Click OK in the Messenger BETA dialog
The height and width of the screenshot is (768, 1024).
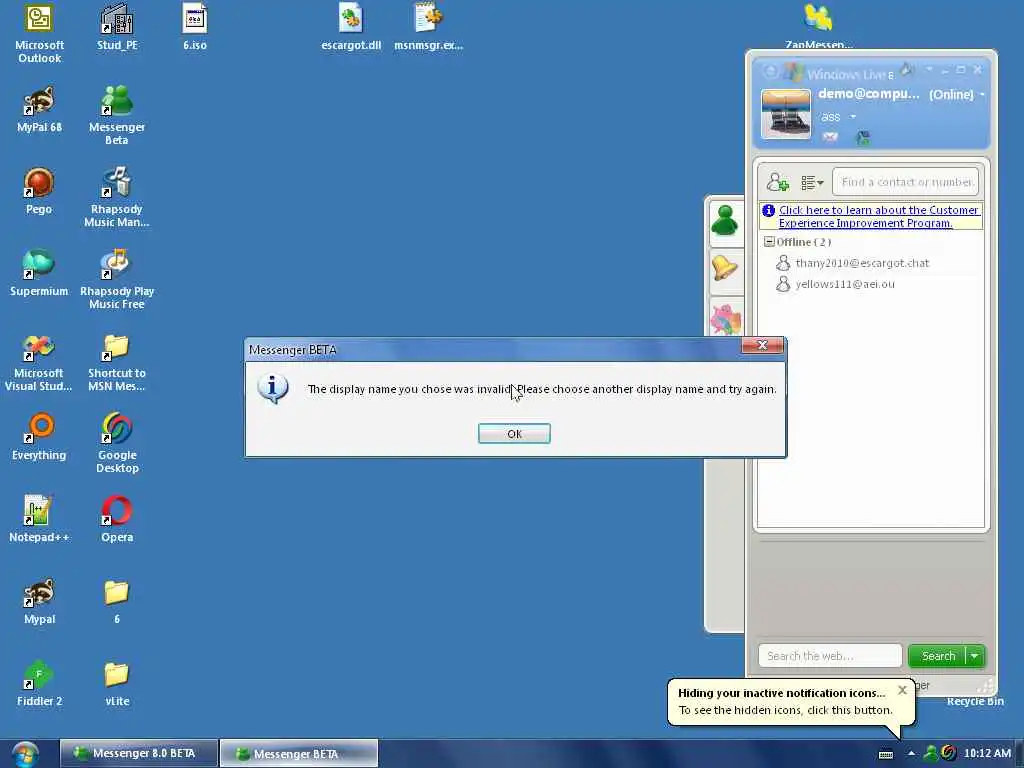tap(514, 434)
